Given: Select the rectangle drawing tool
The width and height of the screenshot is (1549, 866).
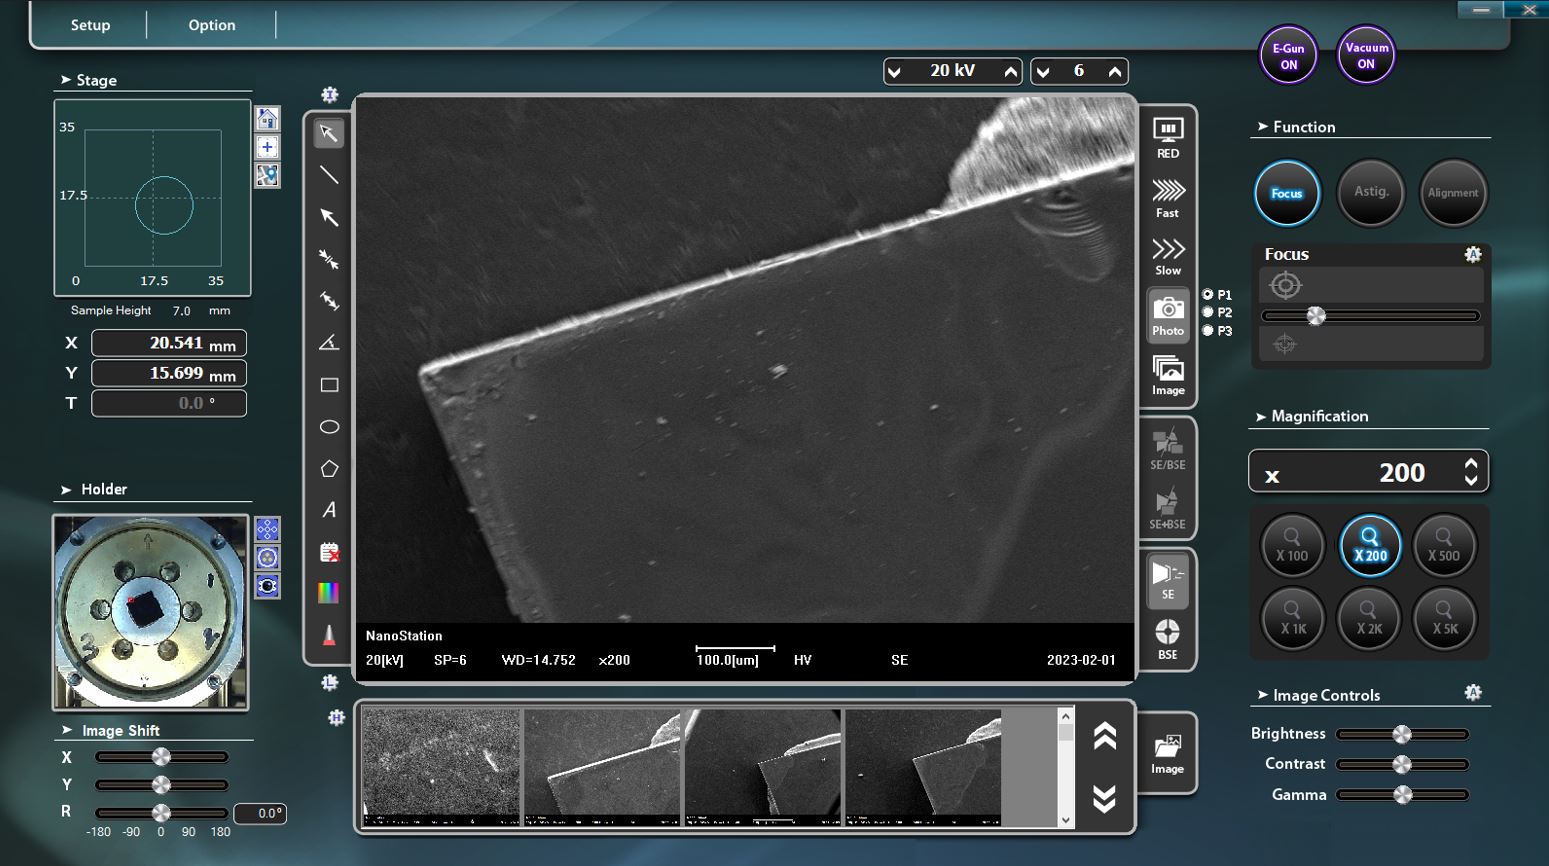Looking at the screenshot, I should [329, 384].
